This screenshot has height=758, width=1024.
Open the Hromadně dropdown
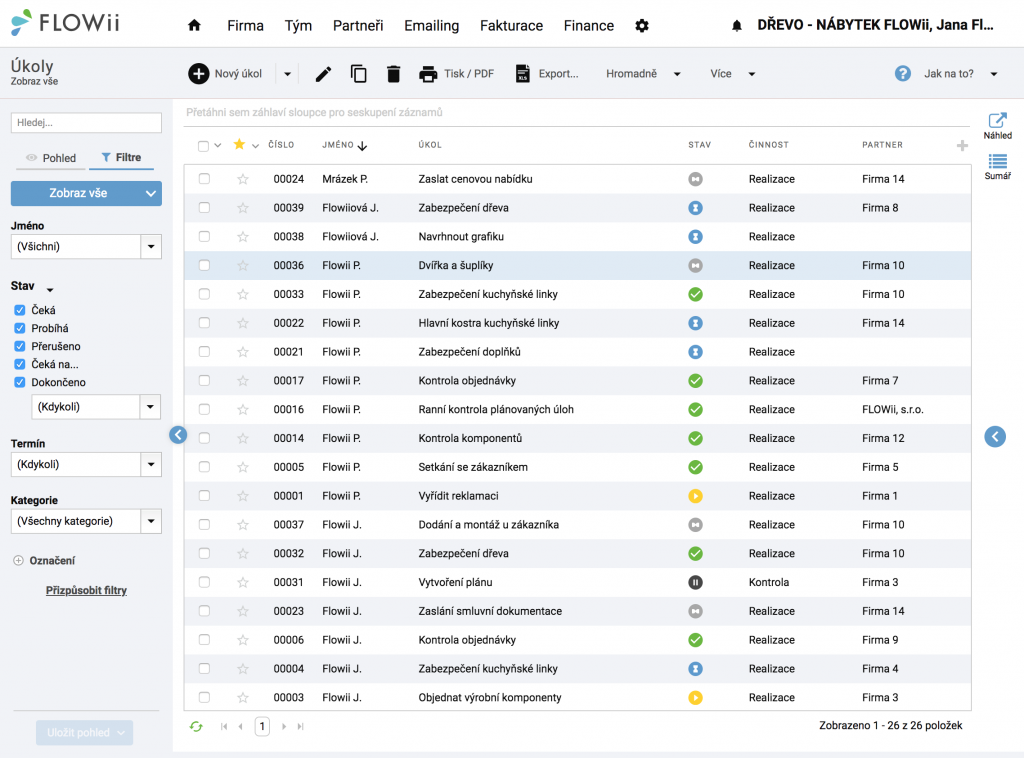point(643,74)
